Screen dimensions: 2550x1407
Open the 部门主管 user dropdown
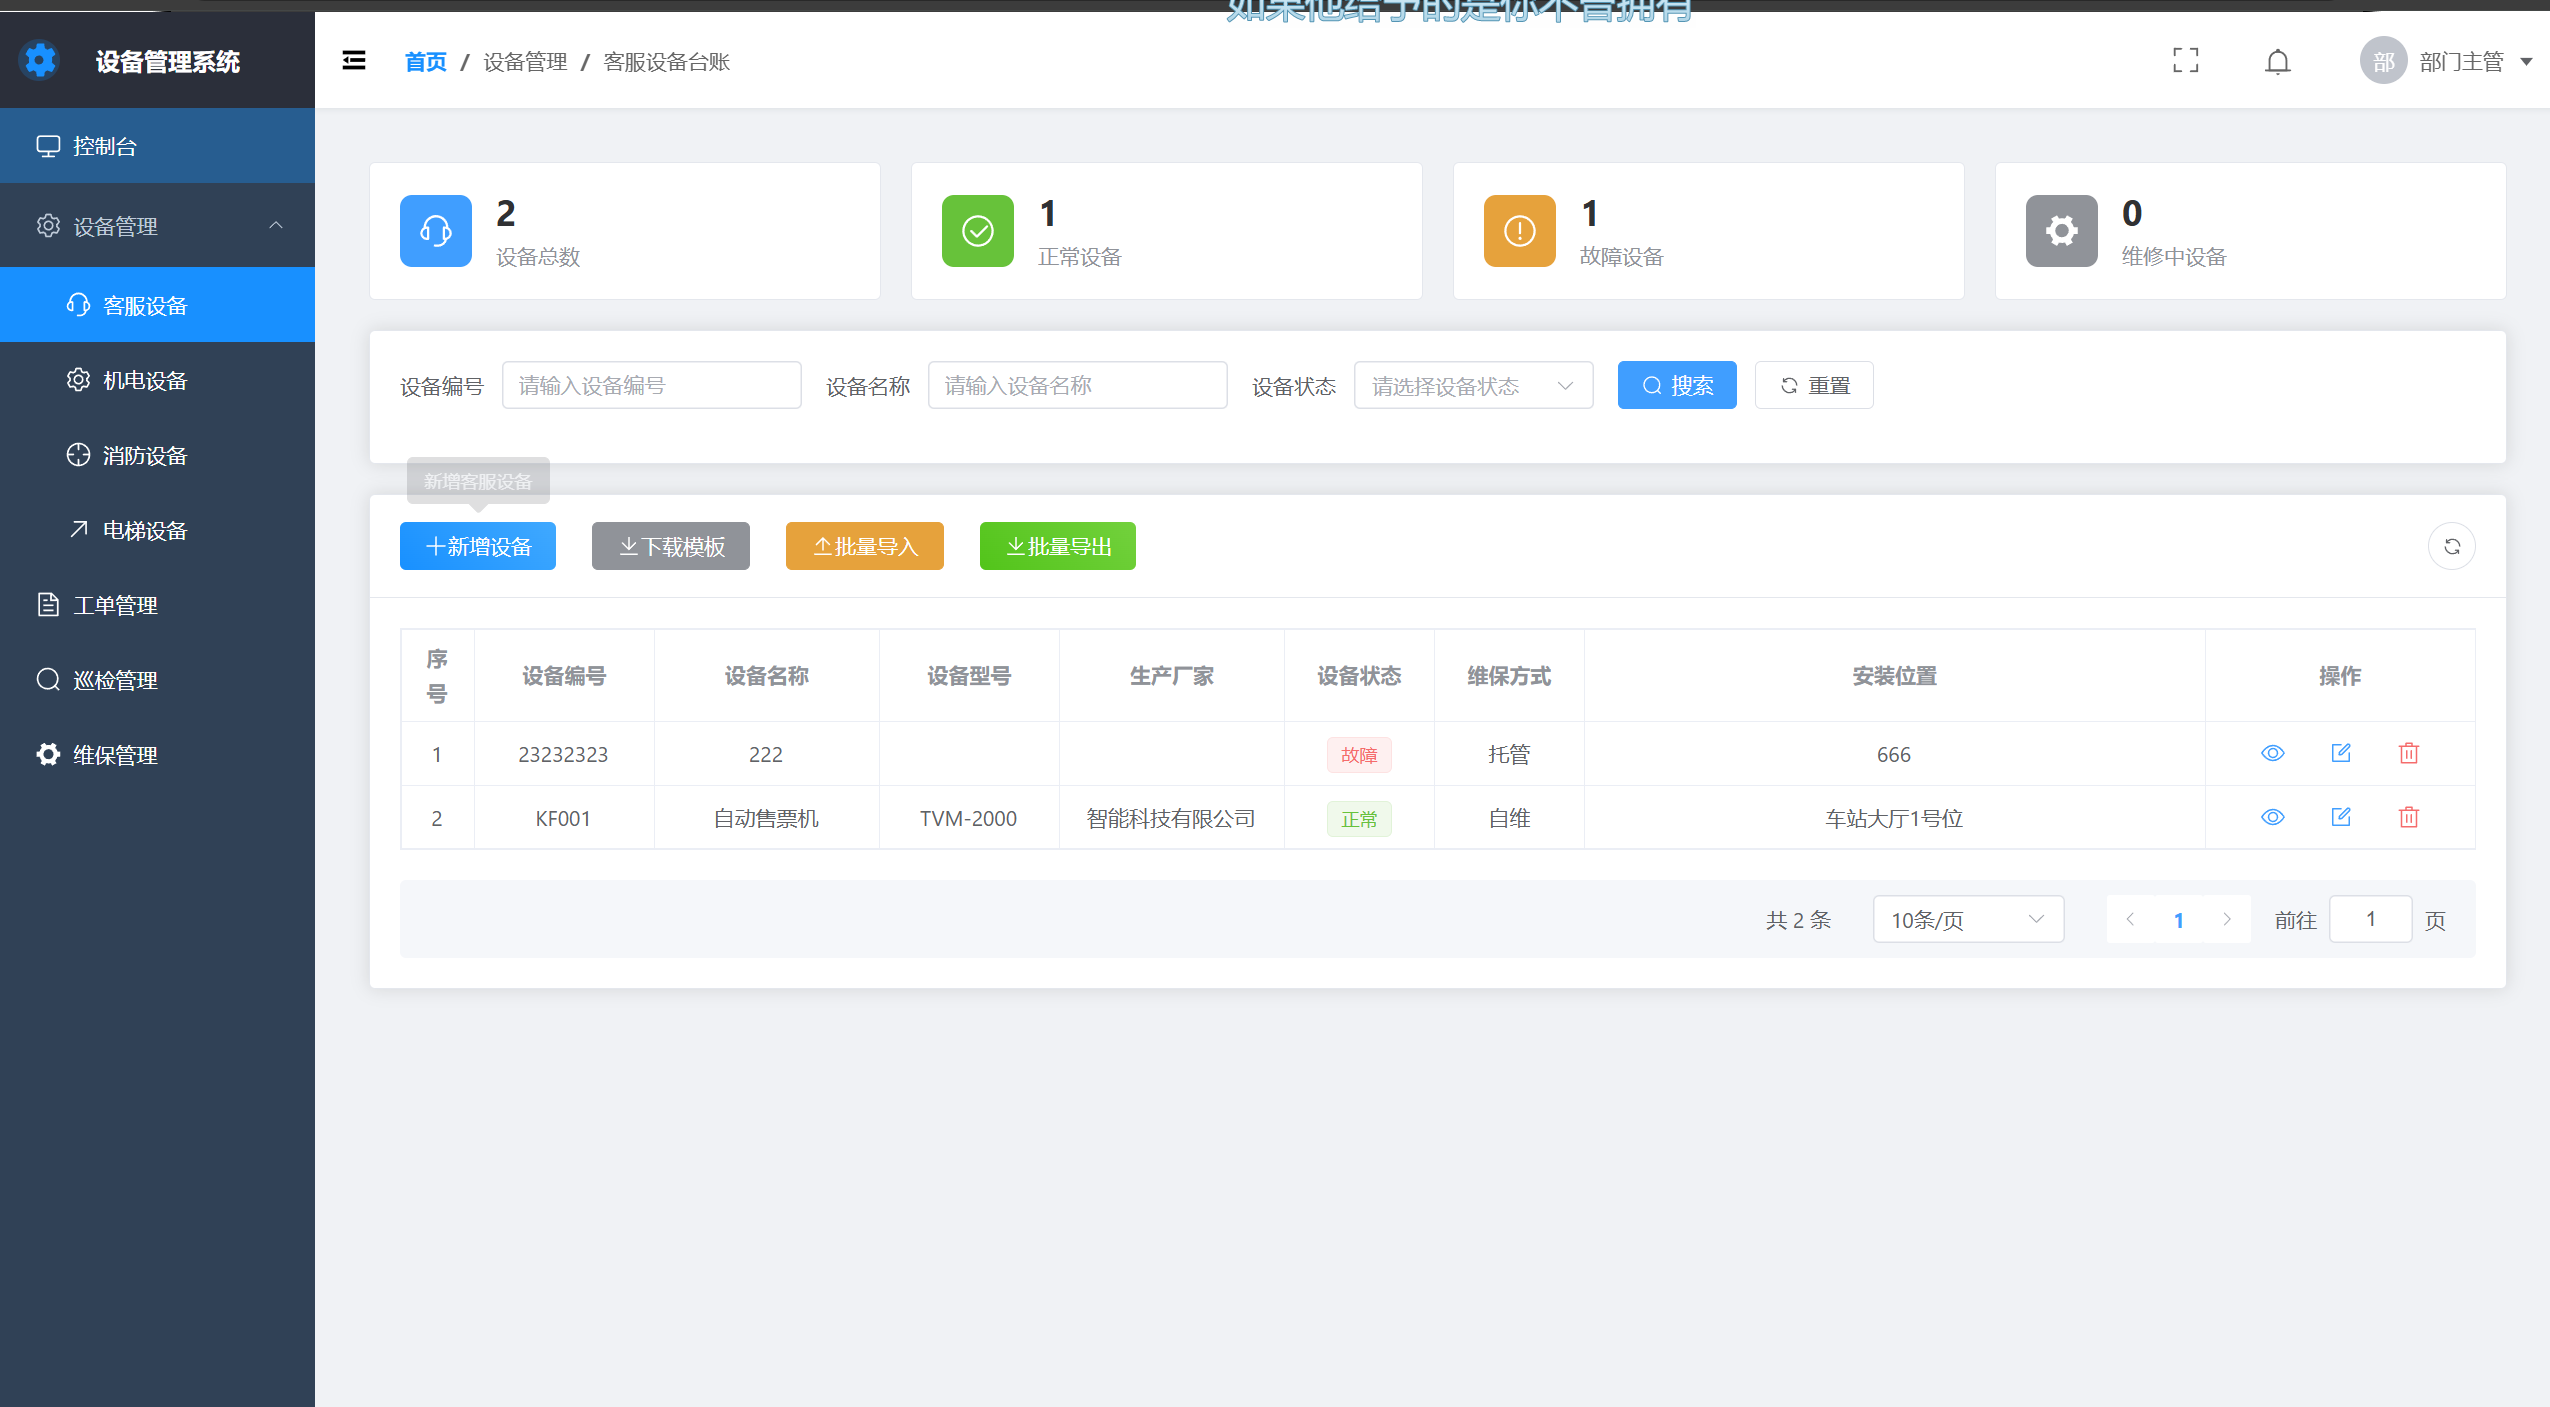click(2460, 62)
